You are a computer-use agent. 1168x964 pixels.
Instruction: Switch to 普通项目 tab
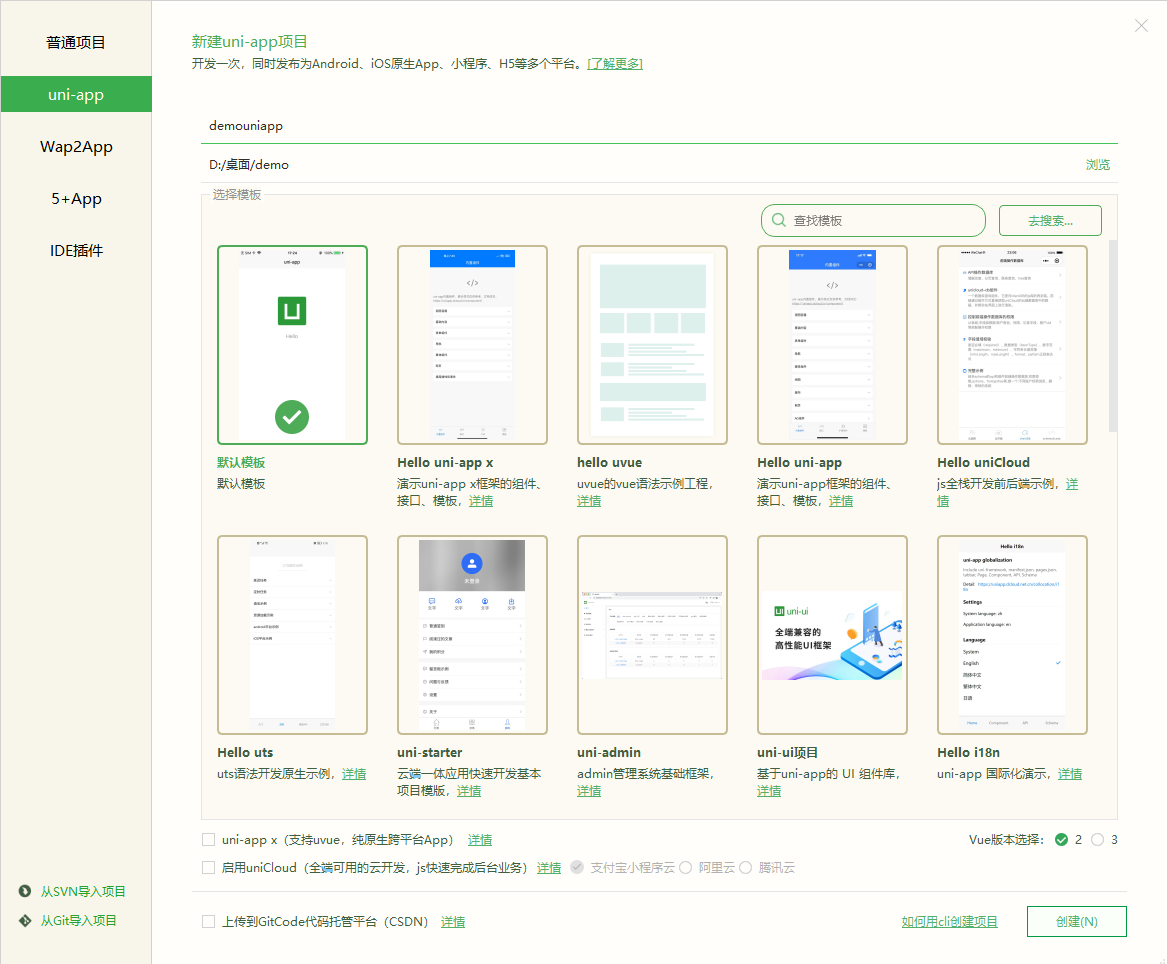pos(76,42)
